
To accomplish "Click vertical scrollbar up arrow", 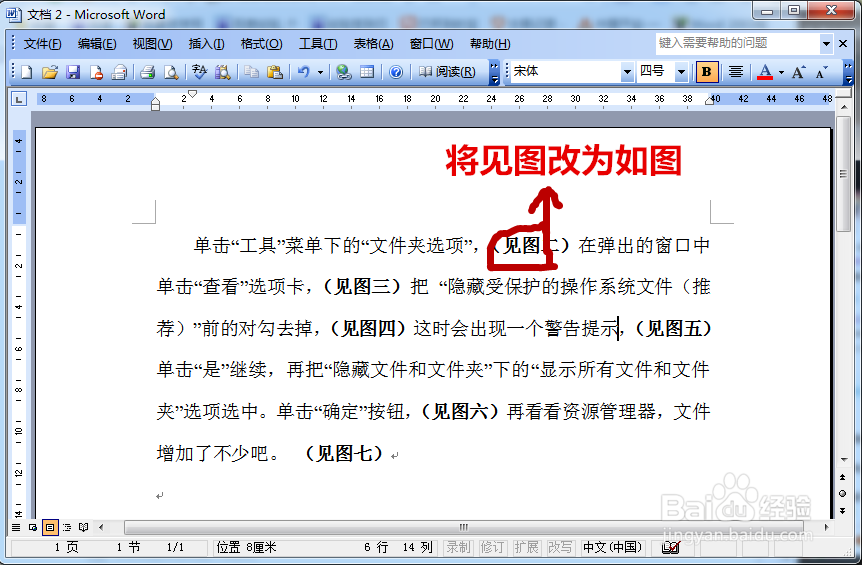I will pyautogui.click(x=843, y=107).
